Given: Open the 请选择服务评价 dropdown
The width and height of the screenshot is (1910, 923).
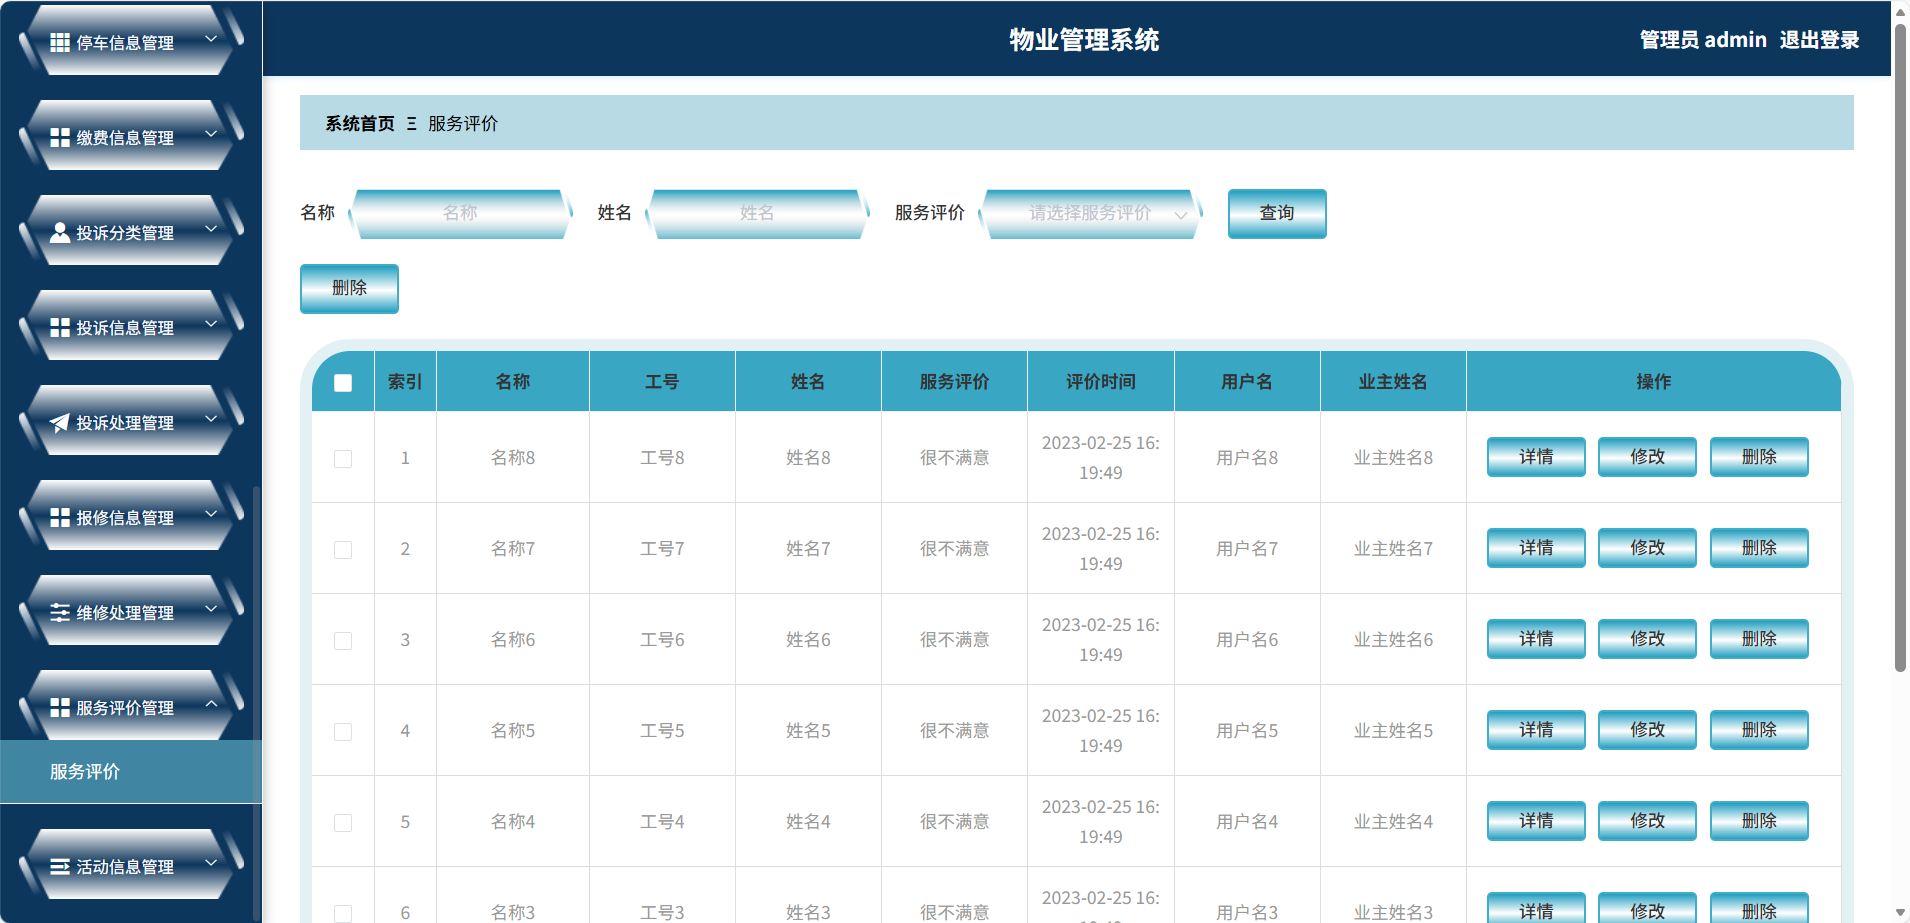Looking at the screenshot, I should [1091, 213].
